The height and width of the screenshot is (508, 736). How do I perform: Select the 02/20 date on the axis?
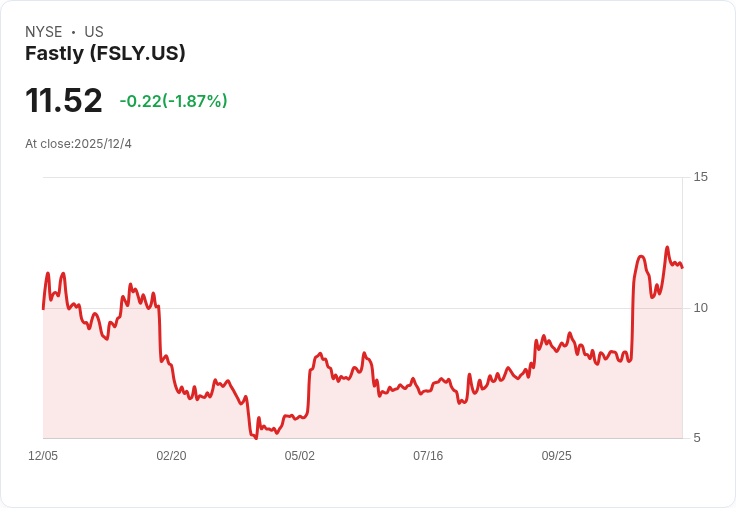(x=171, y=456)
